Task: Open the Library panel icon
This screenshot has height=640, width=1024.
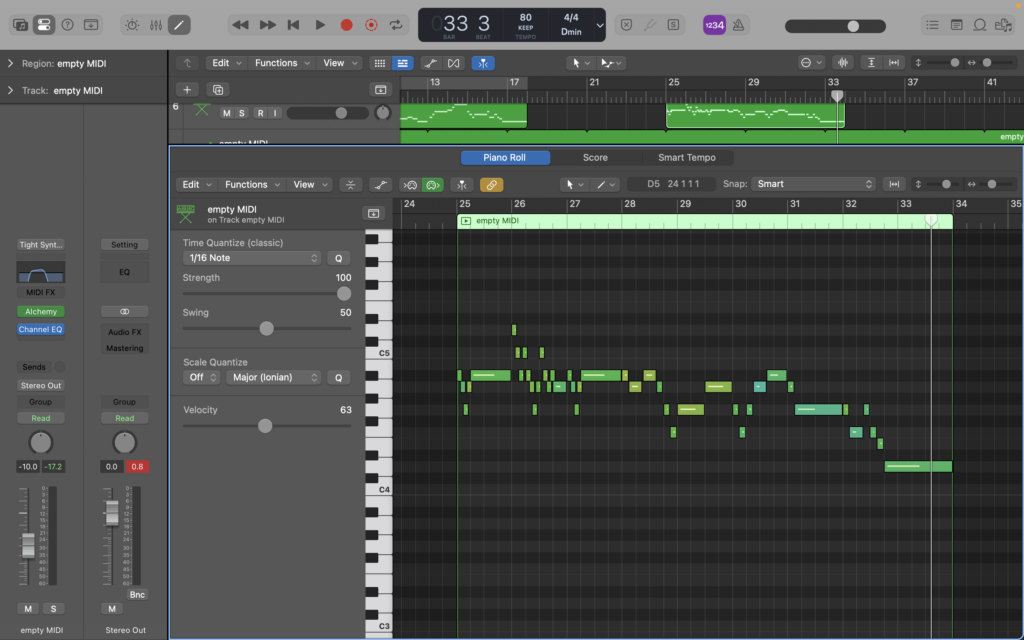Action: click(x=20, y=24)
